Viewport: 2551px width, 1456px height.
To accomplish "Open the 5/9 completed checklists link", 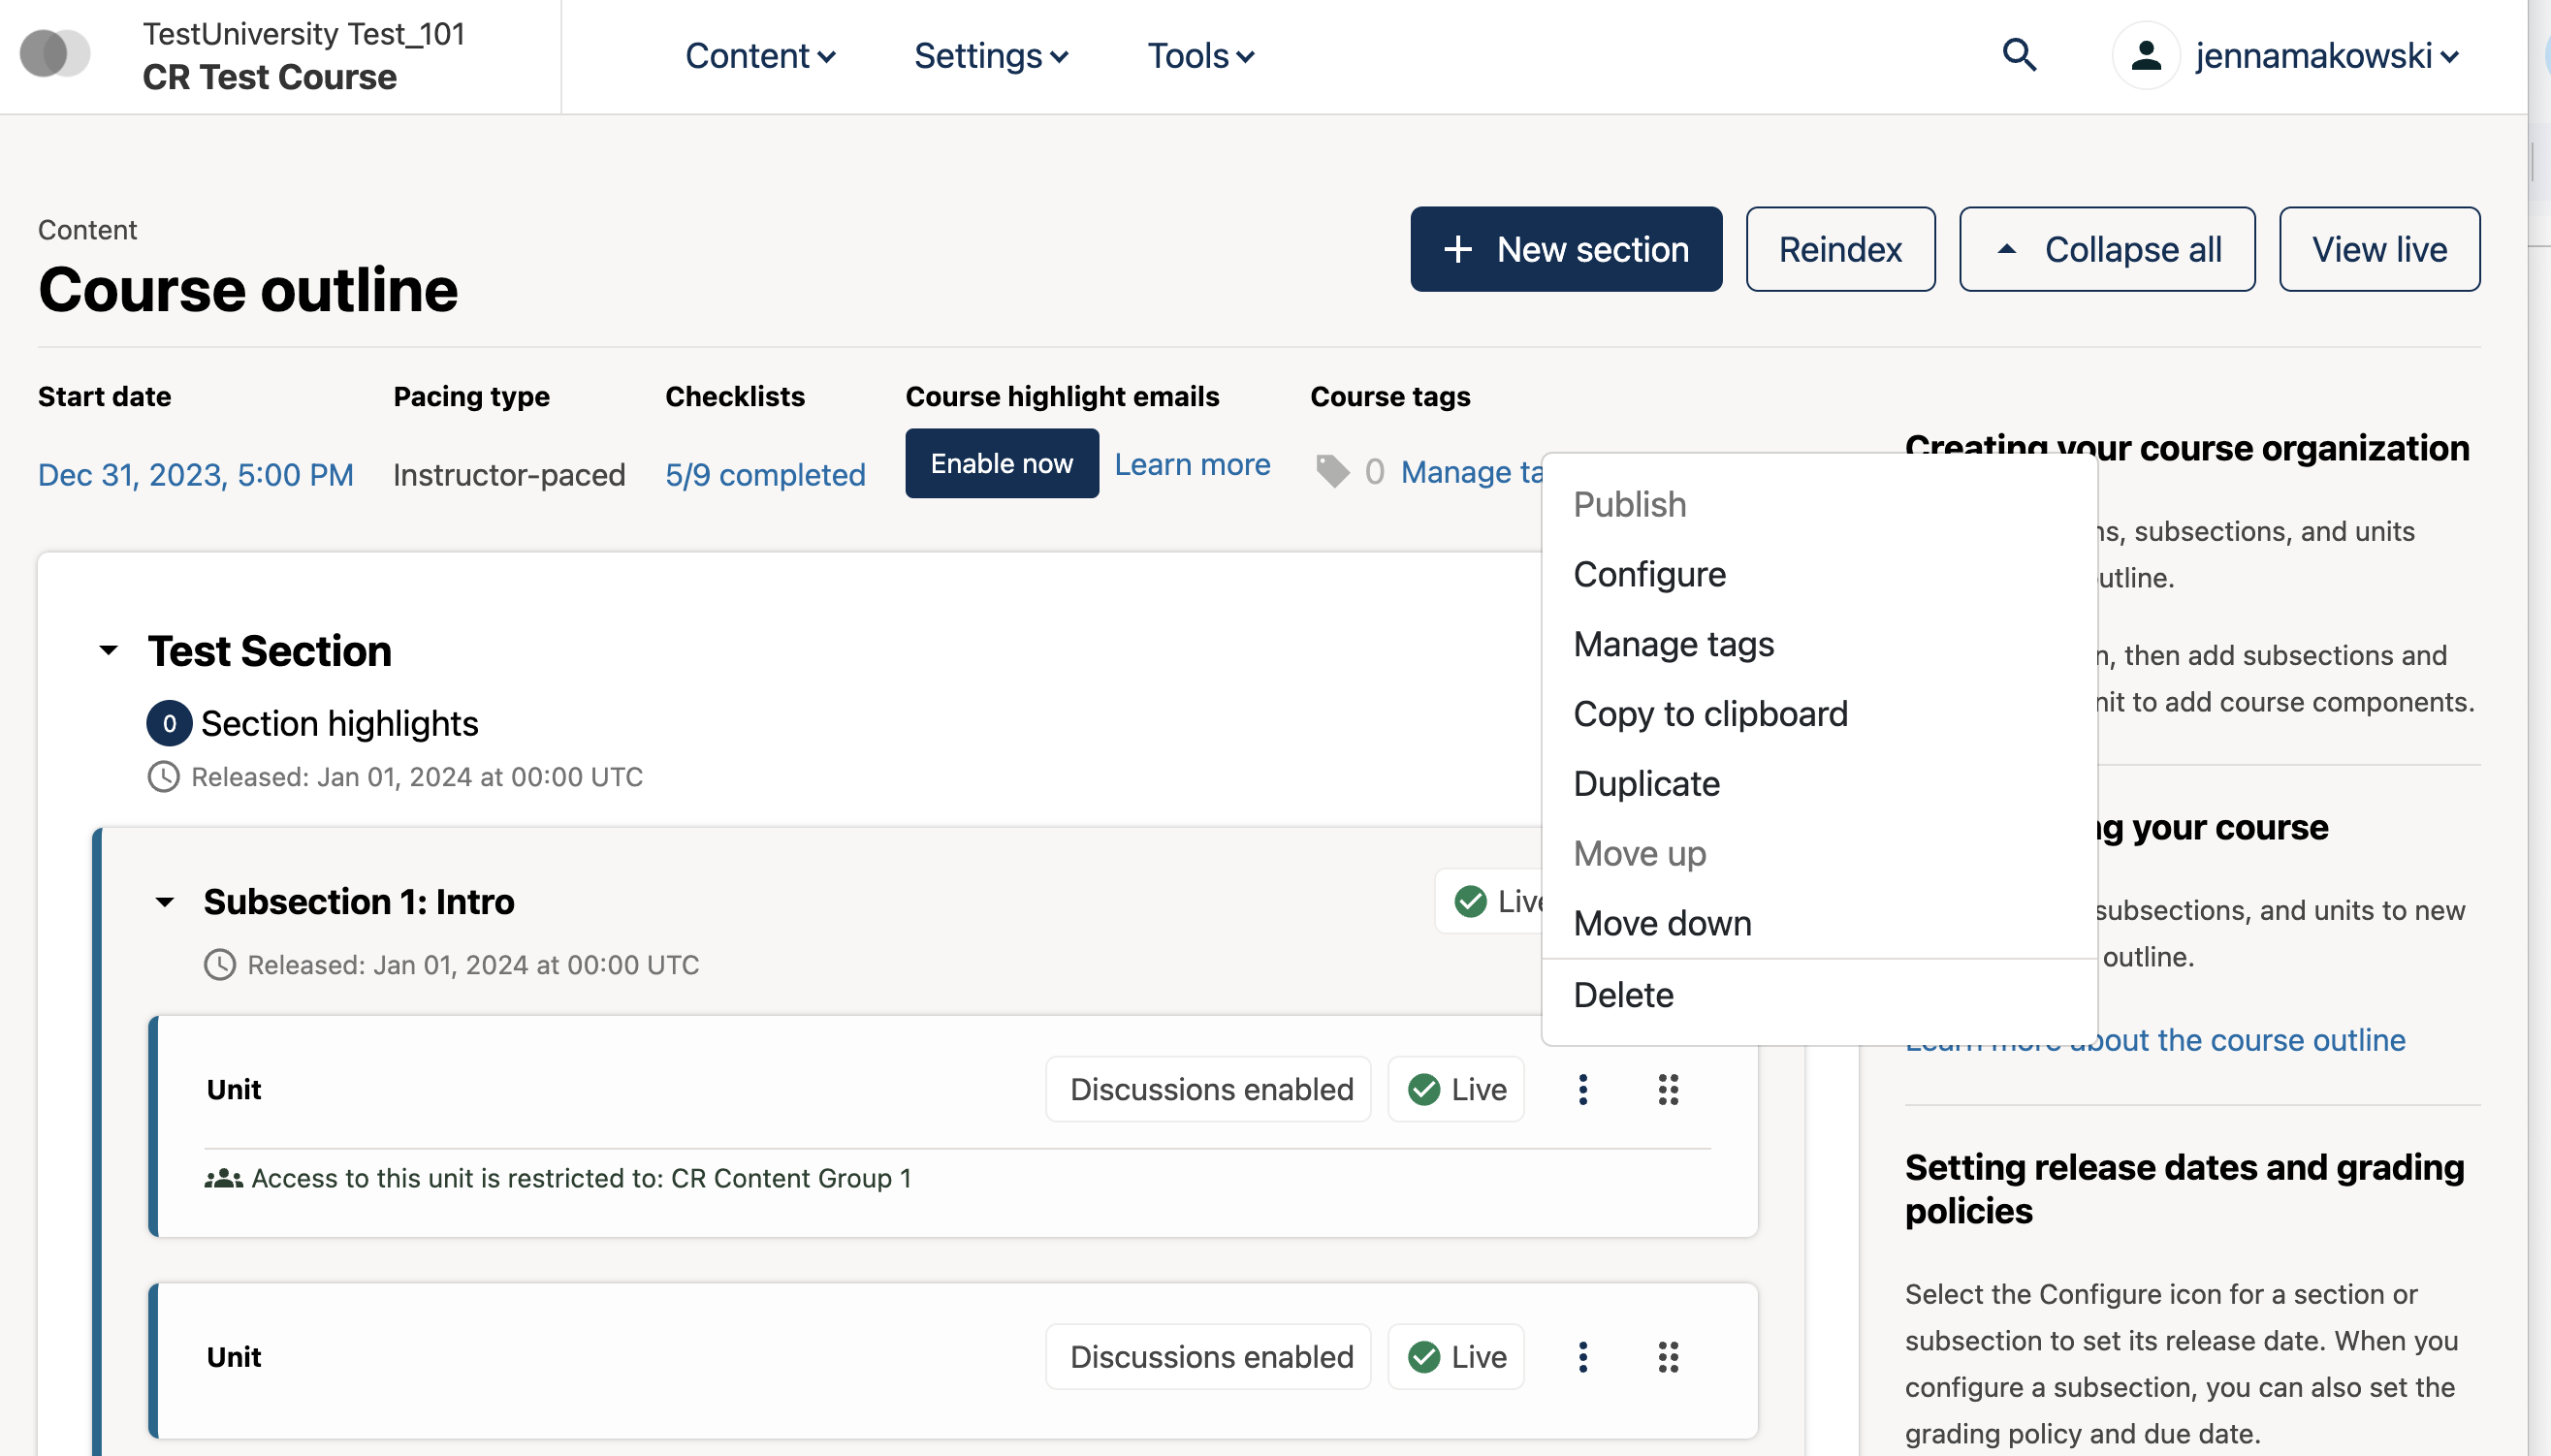I will 765,474.
